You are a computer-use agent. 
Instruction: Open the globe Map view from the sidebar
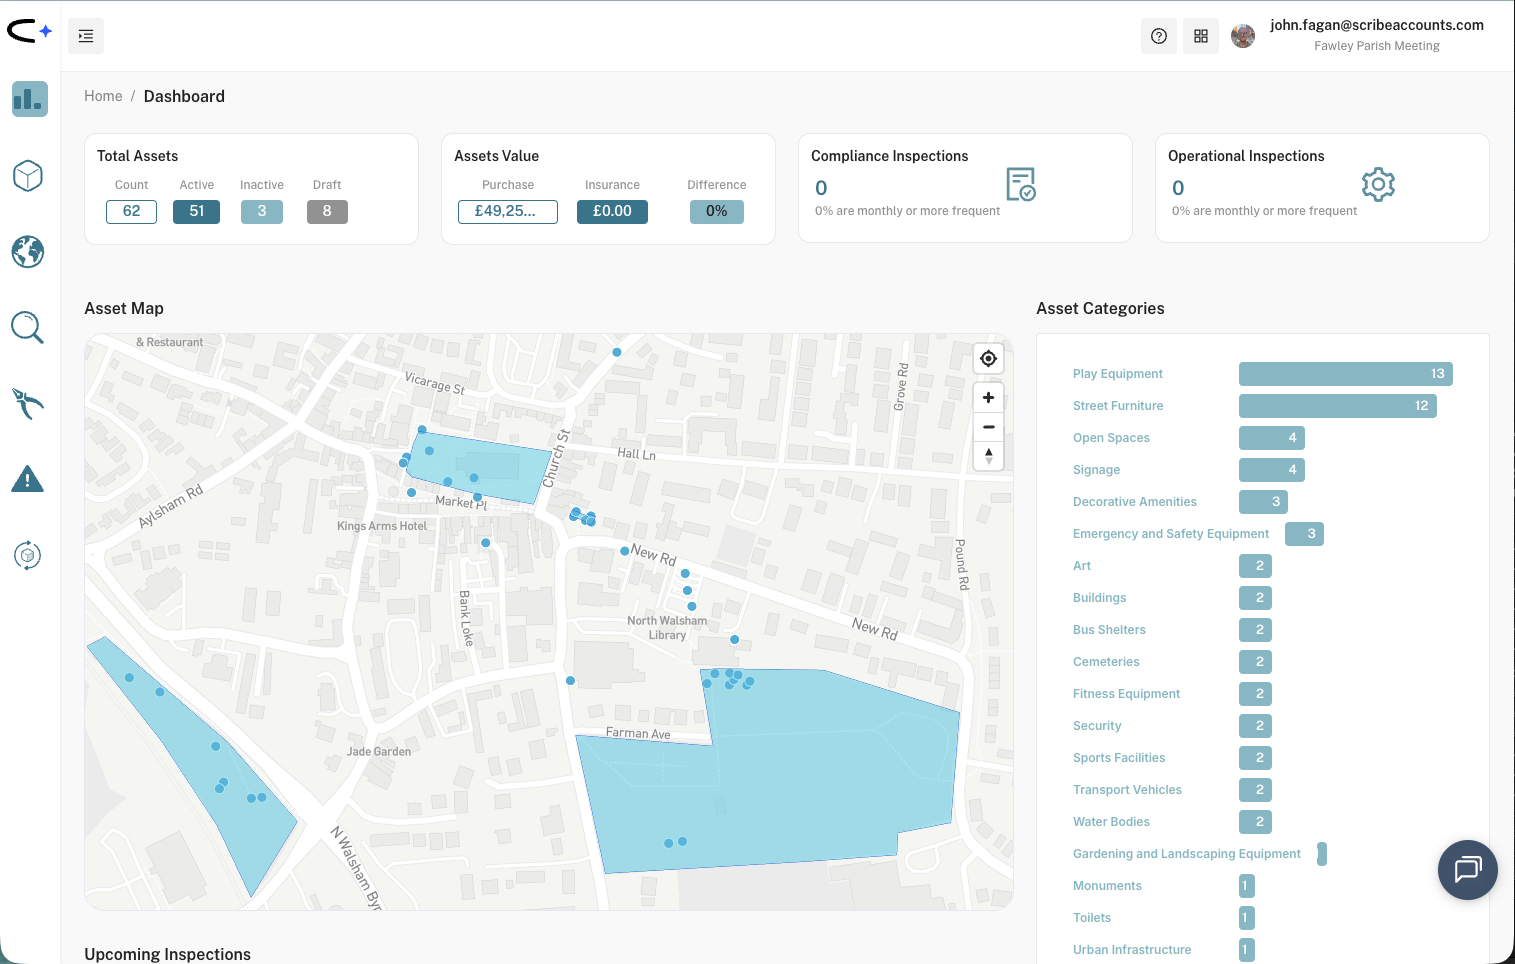click(27, 252)
